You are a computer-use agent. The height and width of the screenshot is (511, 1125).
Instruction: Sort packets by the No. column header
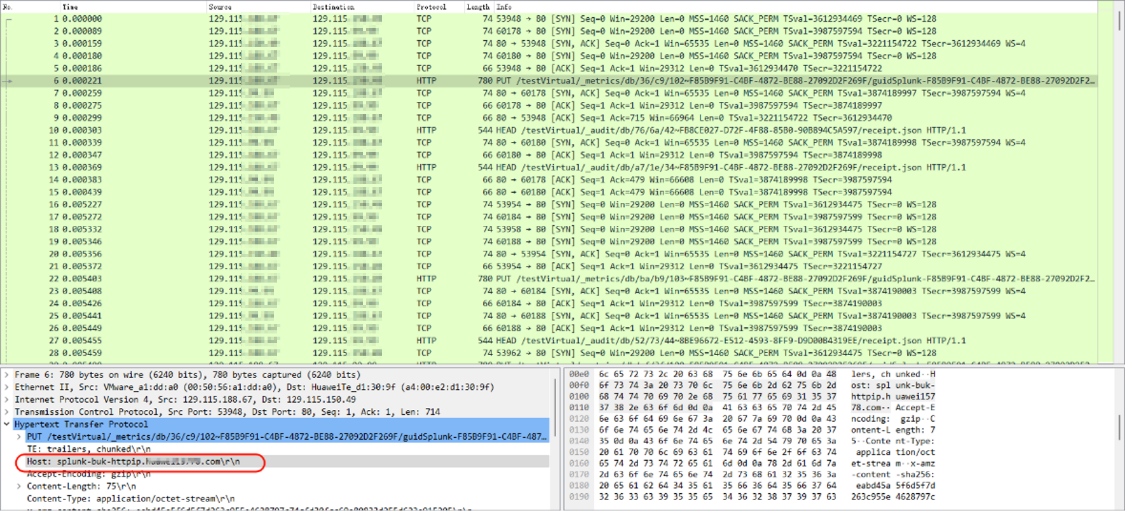10,7
